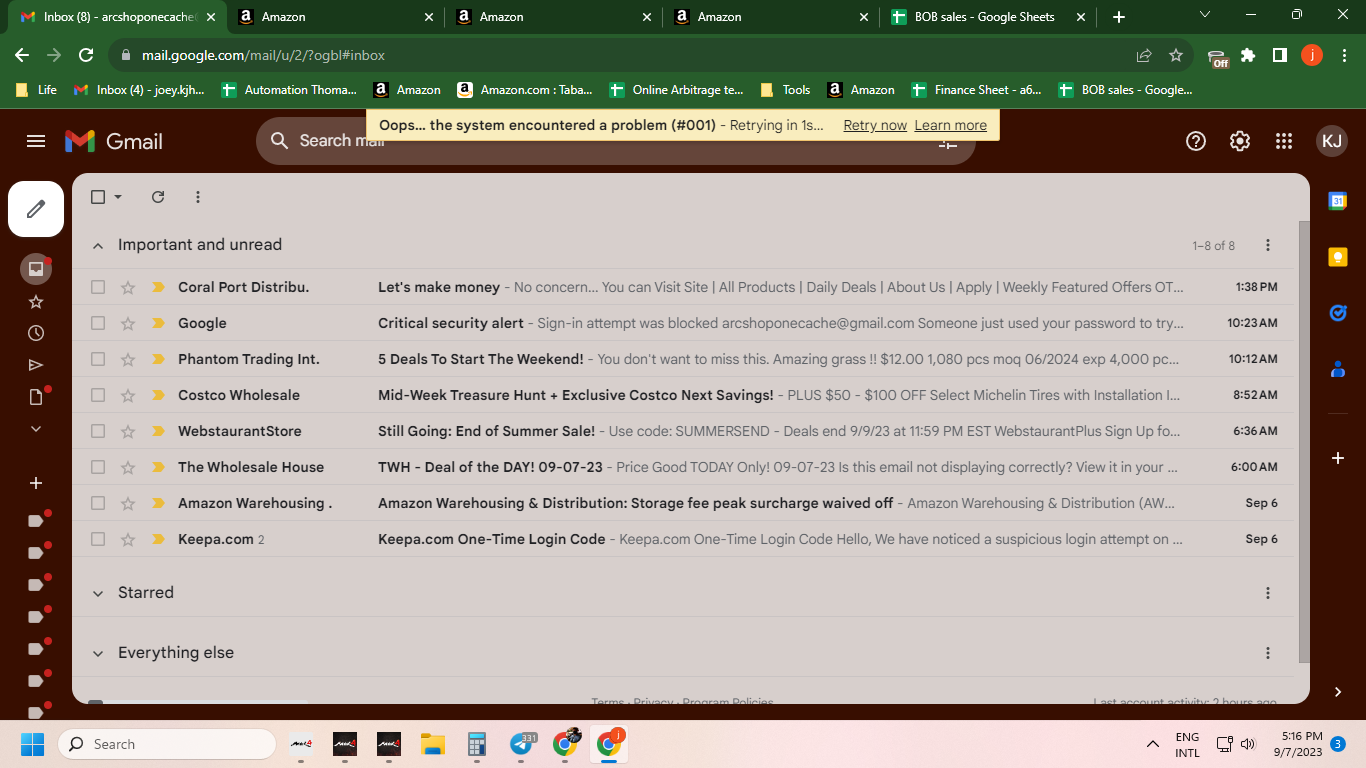Viewport: 1366px width, 768px height.
Task: Click the Chrome page reload button
Action: pos(86,55)
